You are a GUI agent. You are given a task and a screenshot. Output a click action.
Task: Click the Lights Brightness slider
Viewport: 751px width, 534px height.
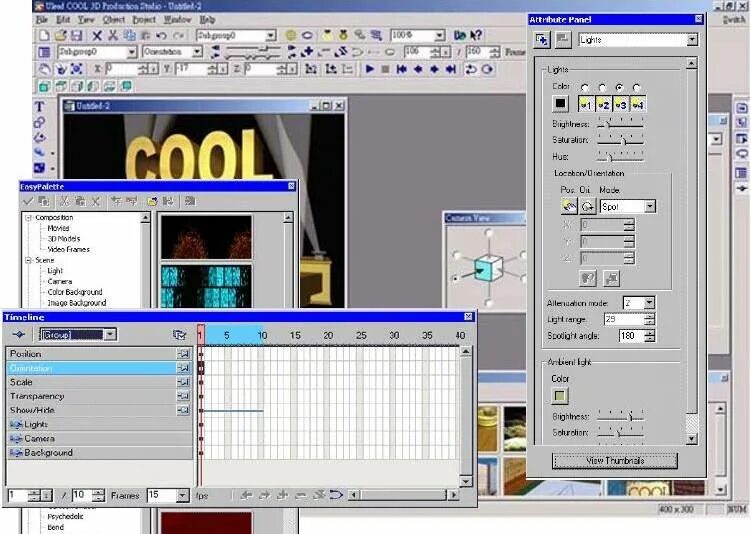620,124
